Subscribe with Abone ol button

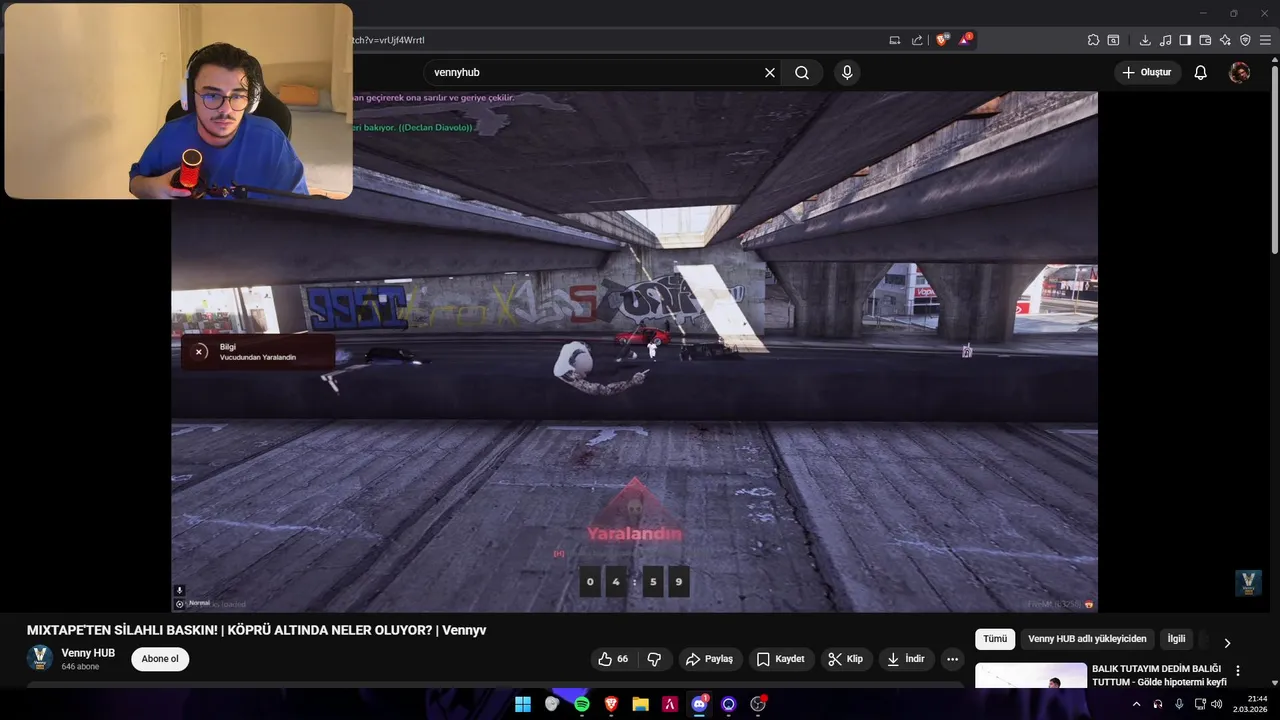(160, 659)
